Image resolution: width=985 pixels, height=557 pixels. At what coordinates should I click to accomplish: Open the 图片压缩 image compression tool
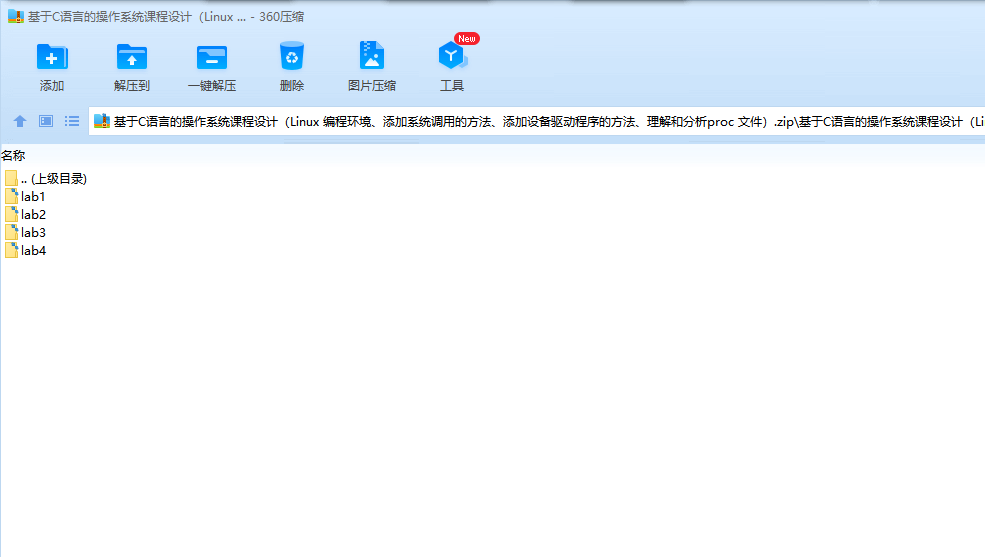click(x=372, y=55)
